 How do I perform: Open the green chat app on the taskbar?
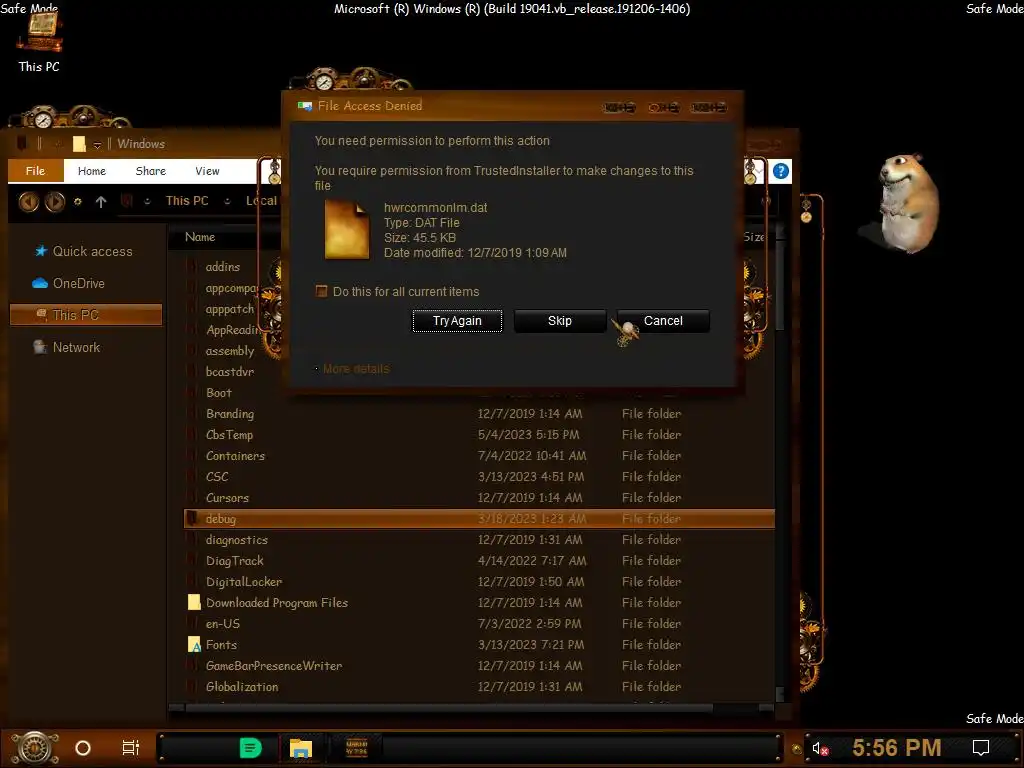click(x=250, y=748)
